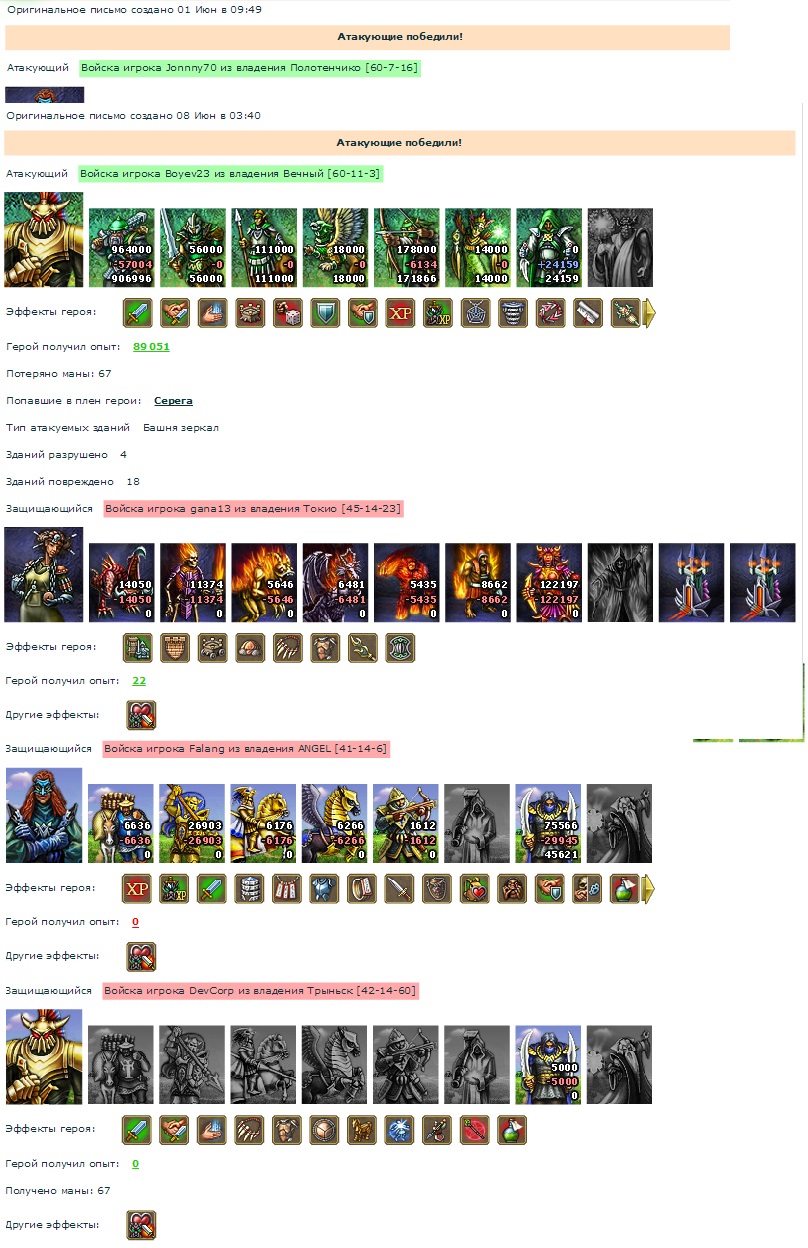Click the red XP icon in Falang's effects row
808x1248 pixels.
click(137, 888)
